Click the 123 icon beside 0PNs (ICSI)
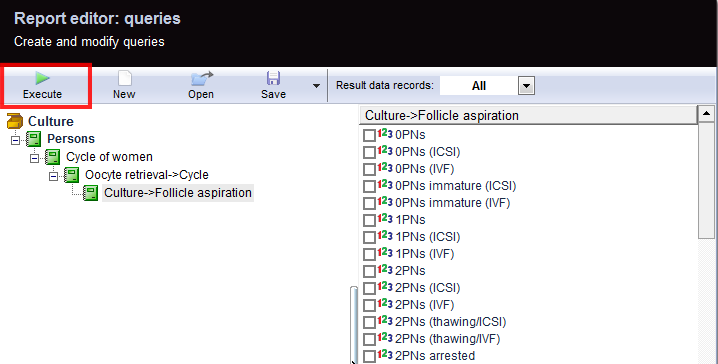This screenshot has width=718, height=364. 385,151
